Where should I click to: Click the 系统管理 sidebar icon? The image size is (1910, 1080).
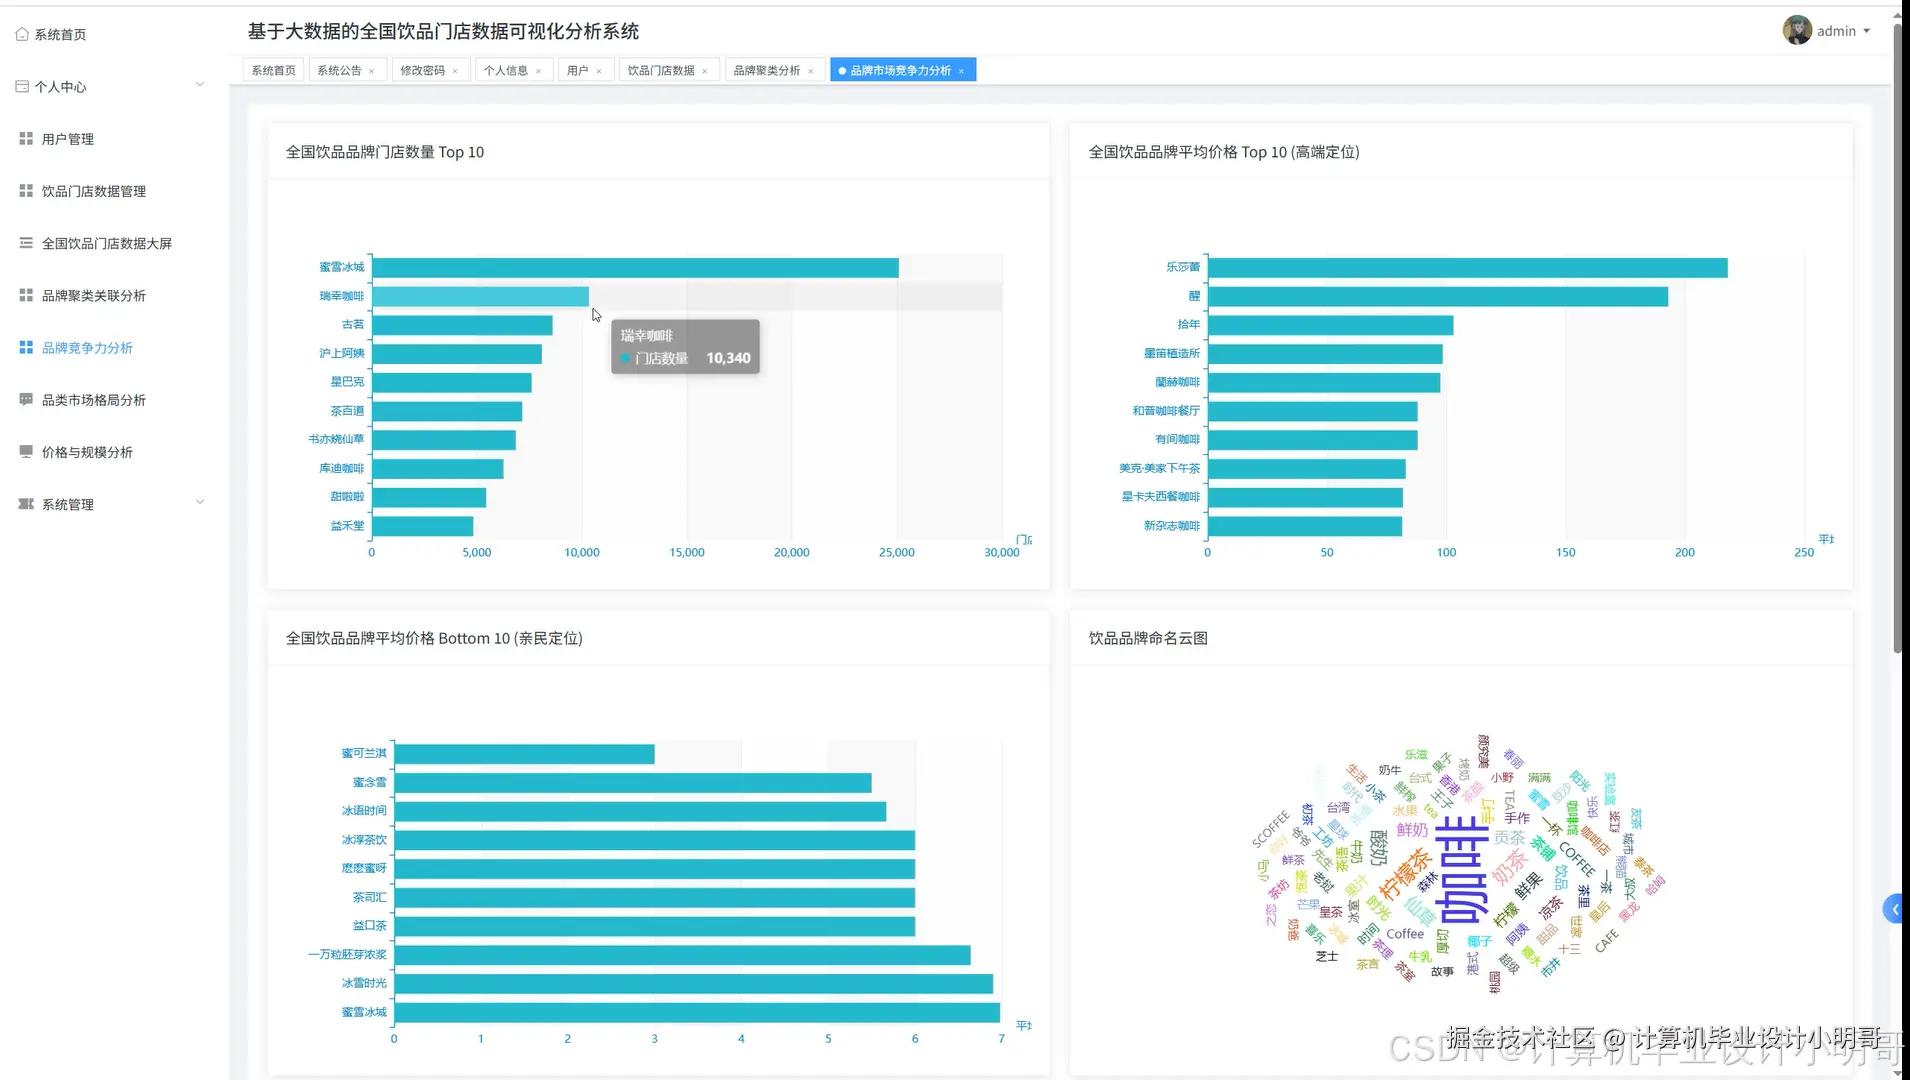coord(26,504)
